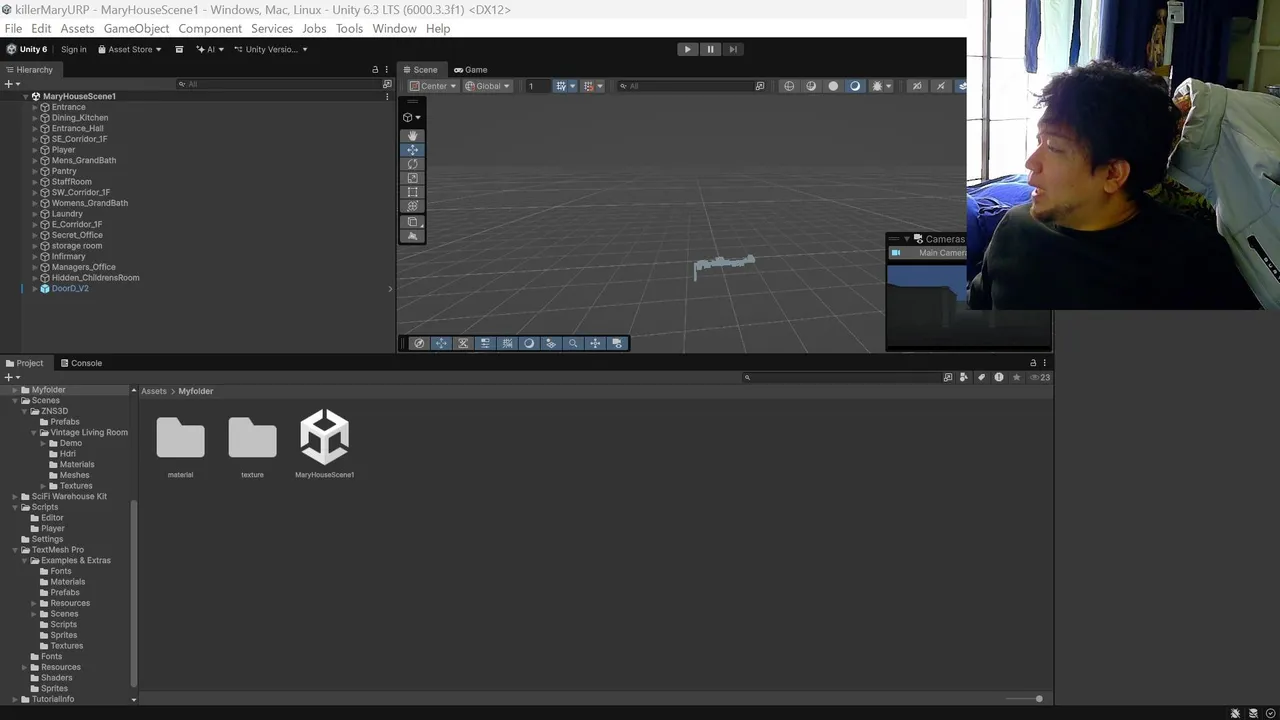Open scene effects dropdown arrow

pos(888,86)
